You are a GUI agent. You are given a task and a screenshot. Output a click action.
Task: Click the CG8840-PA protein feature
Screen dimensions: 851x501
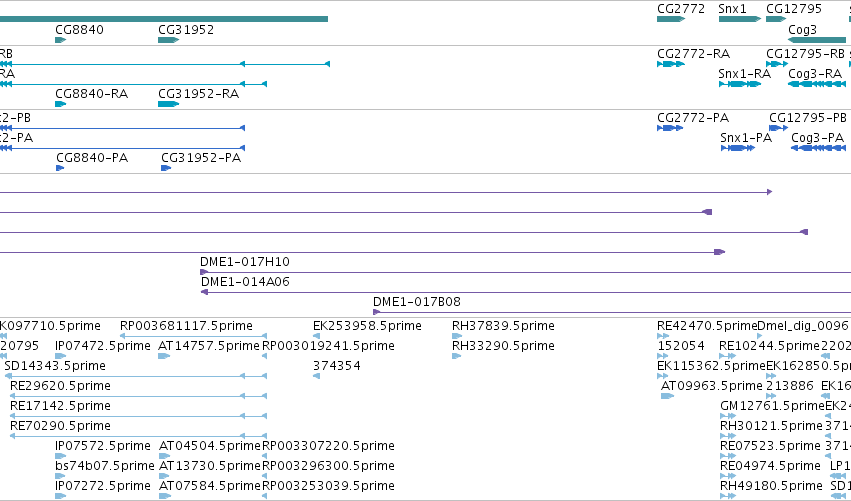(60, 168)
